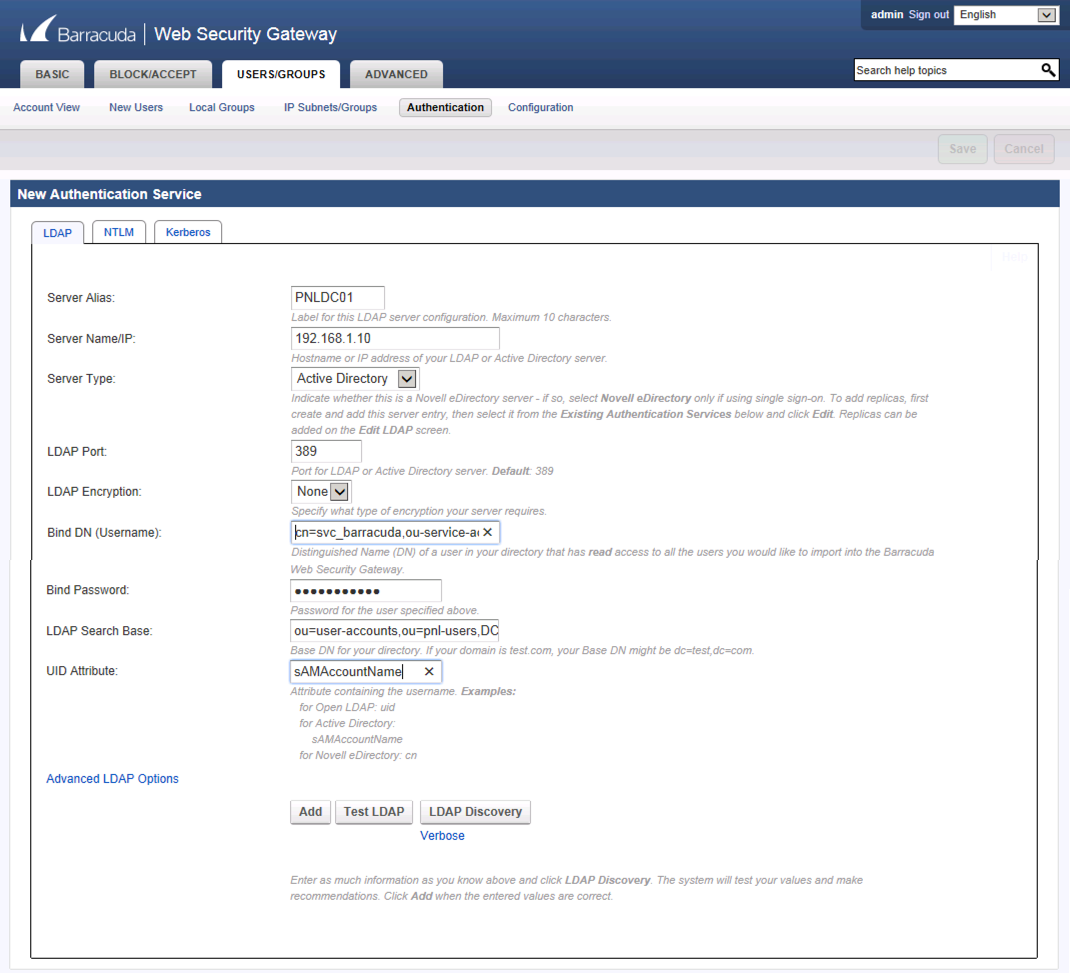Click the search magnifier icon
Screen dimensions: 1070x973
pyautogui.click(x=1048, y=70)
